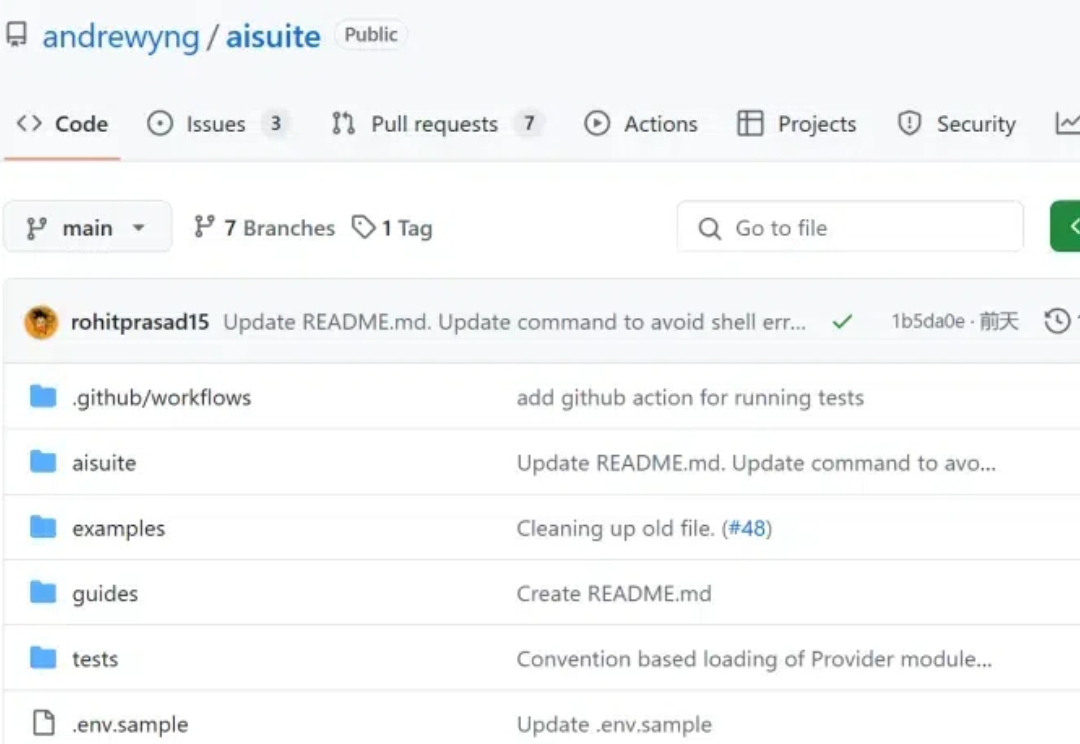The height and width of the screenshot is (744, 1080).
Task: Open the andrewyng owner link
Action: coord(121,37)
